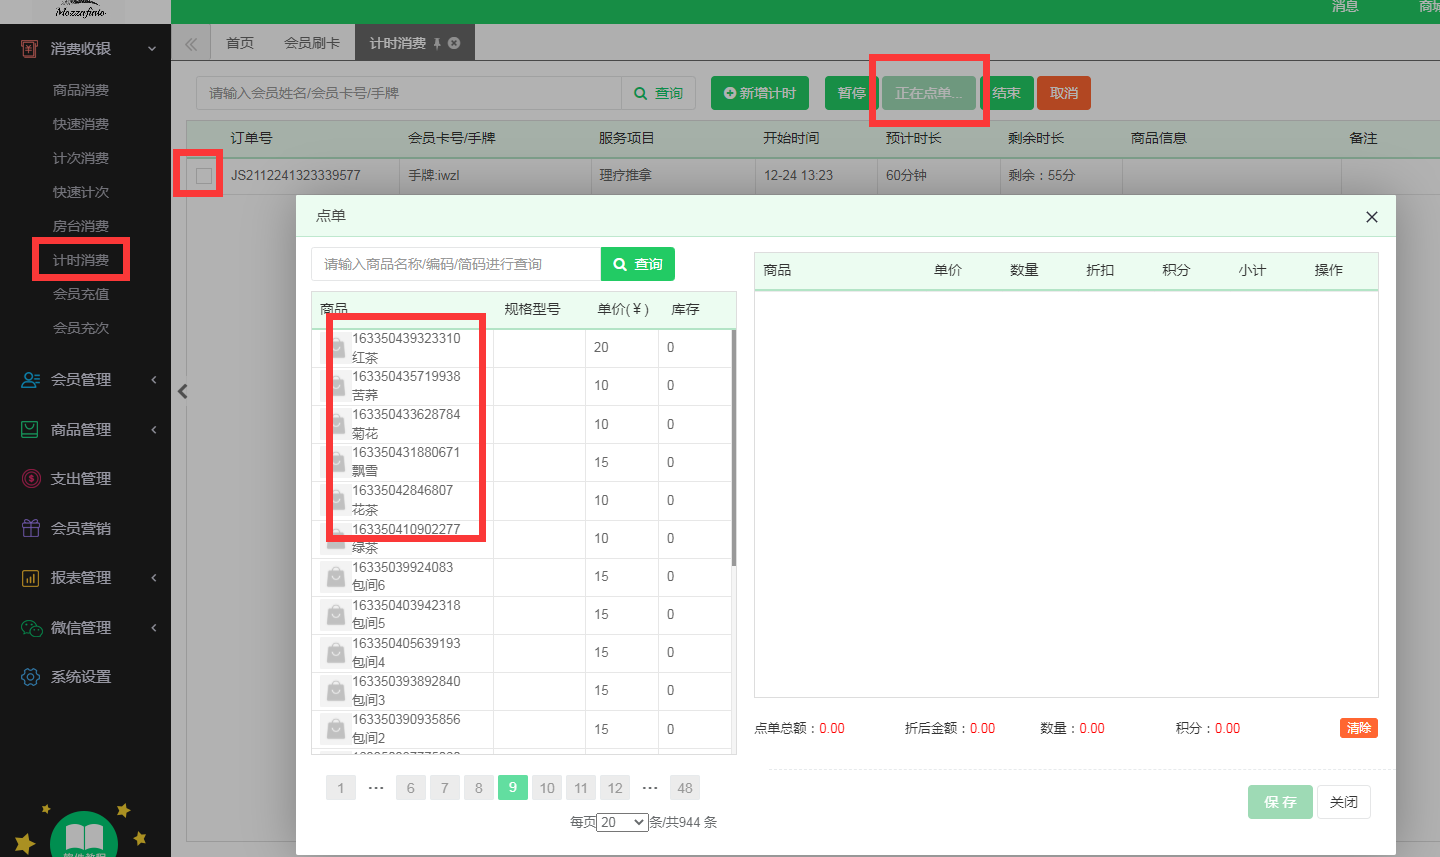Image resolution: width=1440 pixels, height=857 pixels.
Task: Switch to the 会员刷卡 tab
Action: click(x=312, y=43)
